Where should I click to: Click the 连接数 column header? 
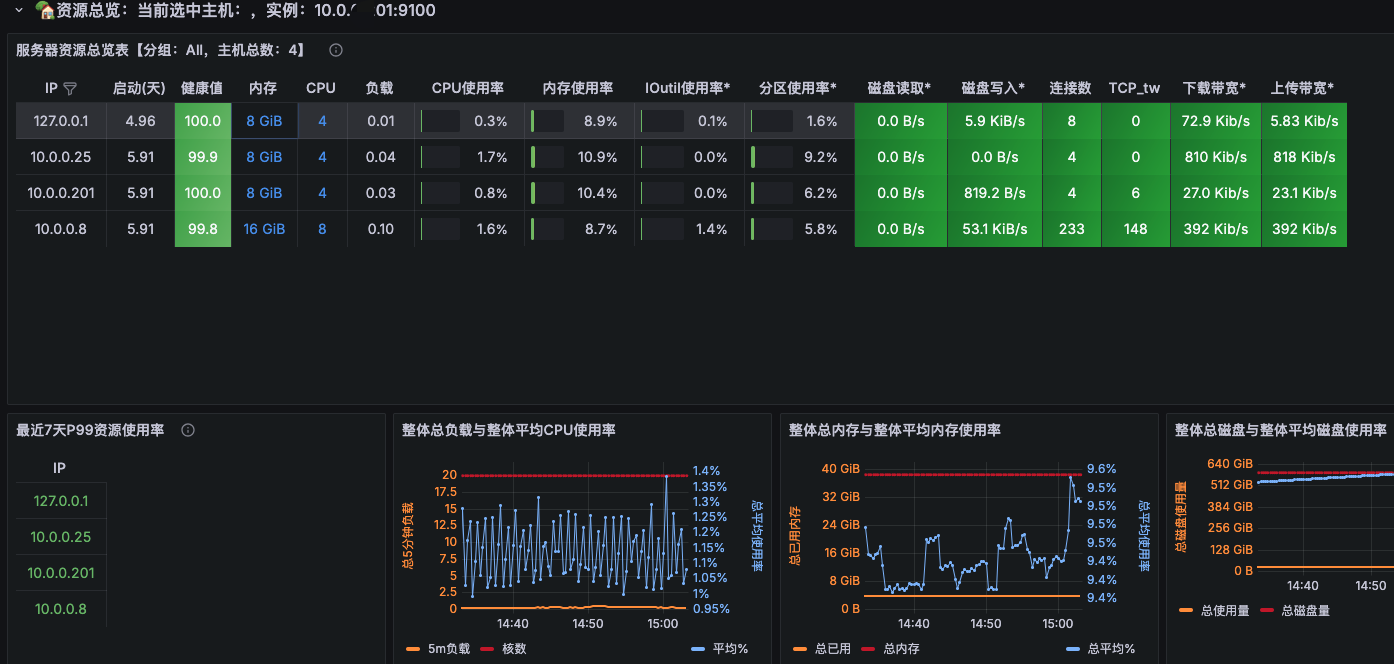1070,88
